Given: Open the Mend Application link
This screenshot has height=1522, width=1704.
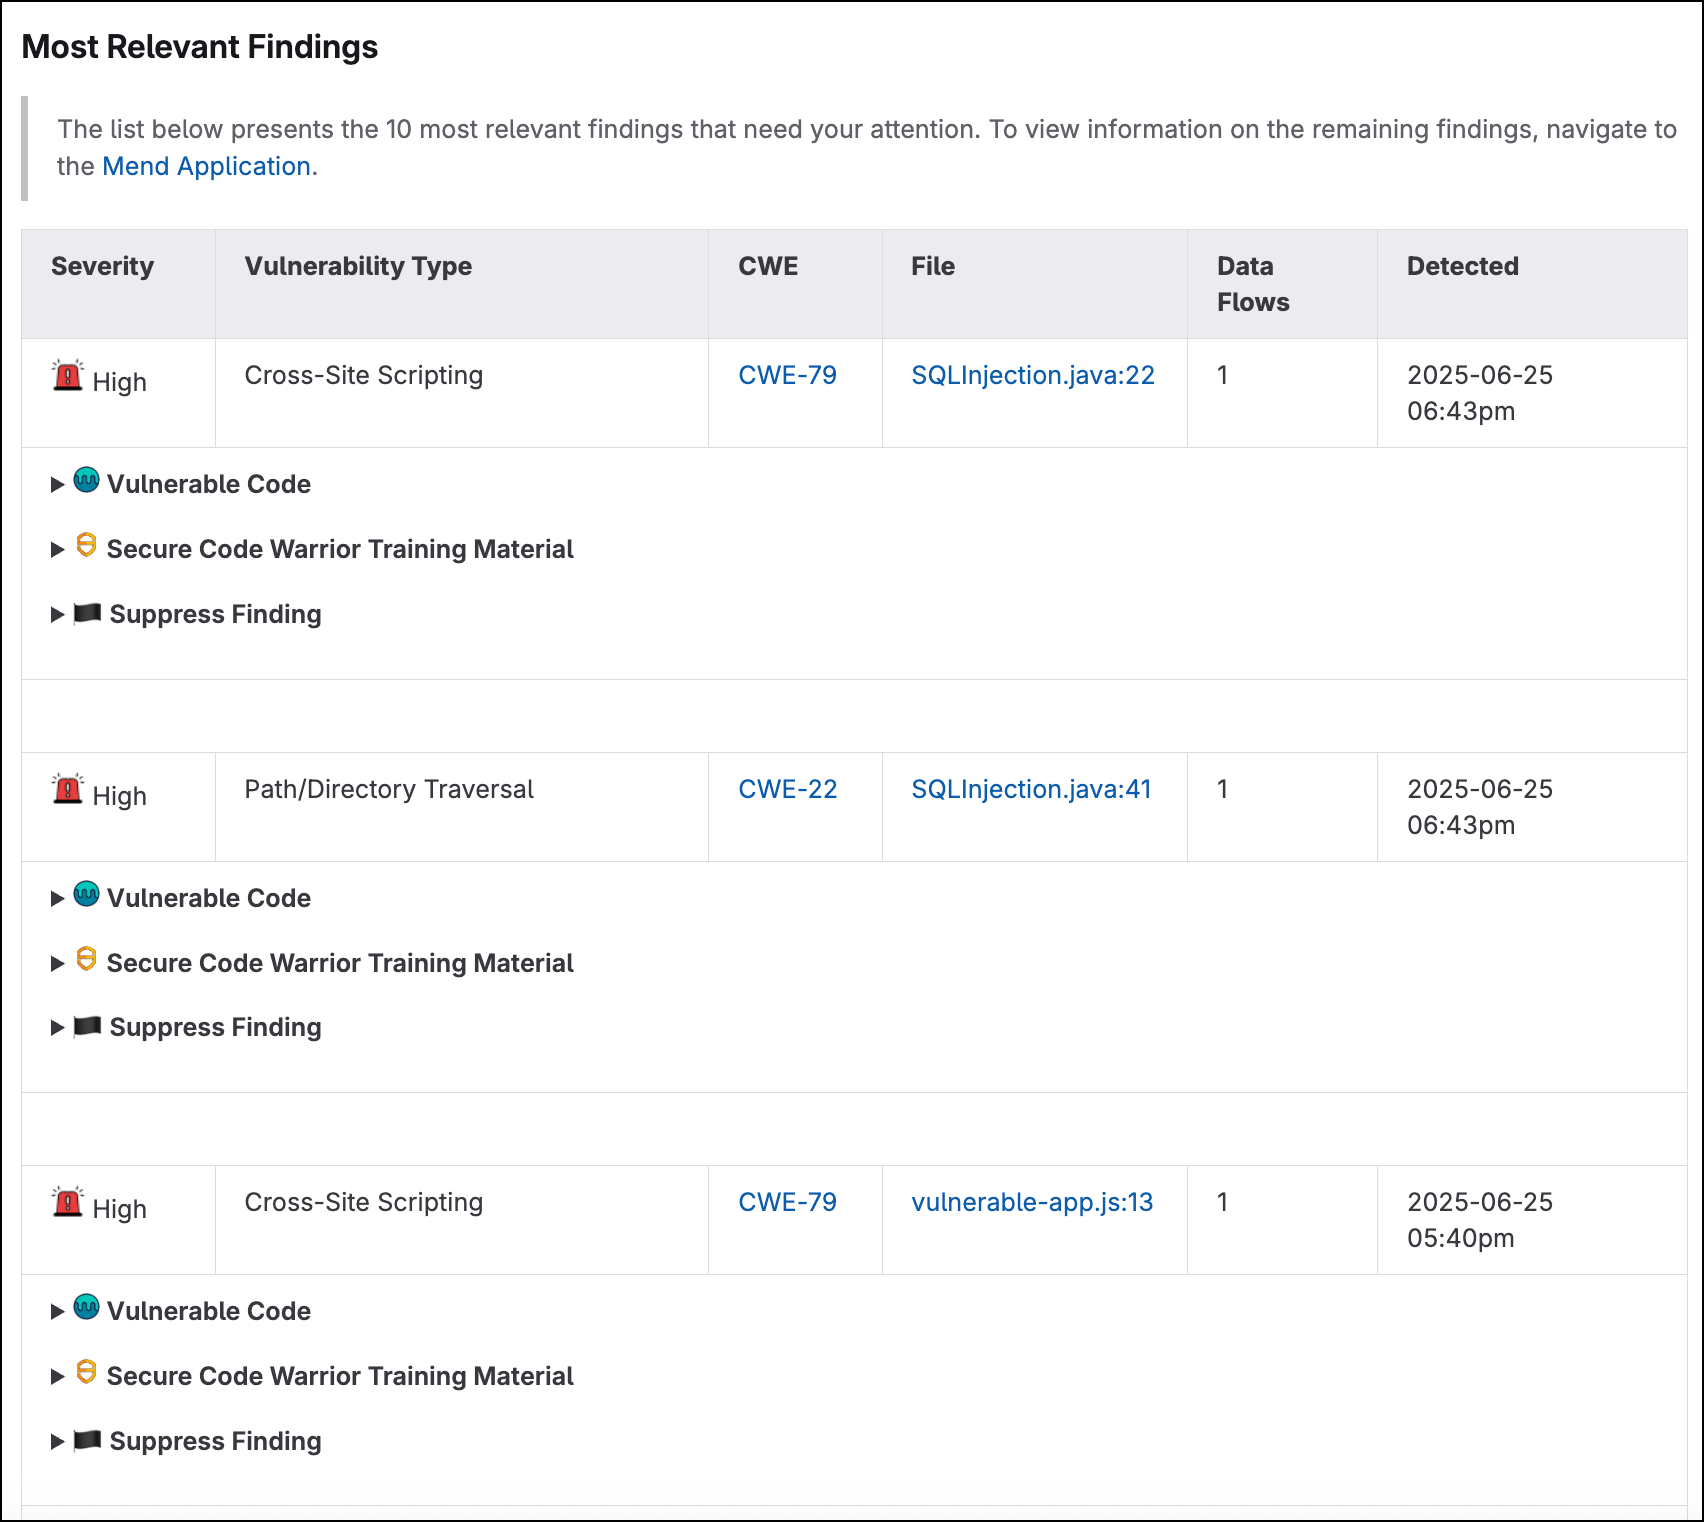Looking at the screenshot, I should tap(206, 166).
